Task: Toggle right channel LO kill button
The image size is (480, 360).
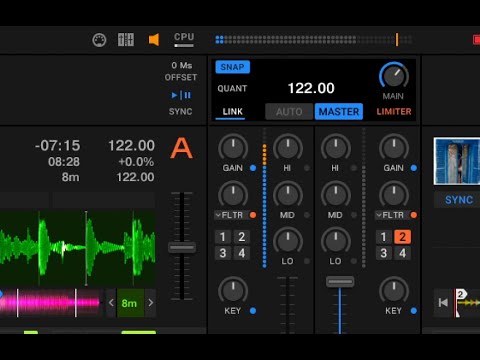Action: [x=354, y=261]
